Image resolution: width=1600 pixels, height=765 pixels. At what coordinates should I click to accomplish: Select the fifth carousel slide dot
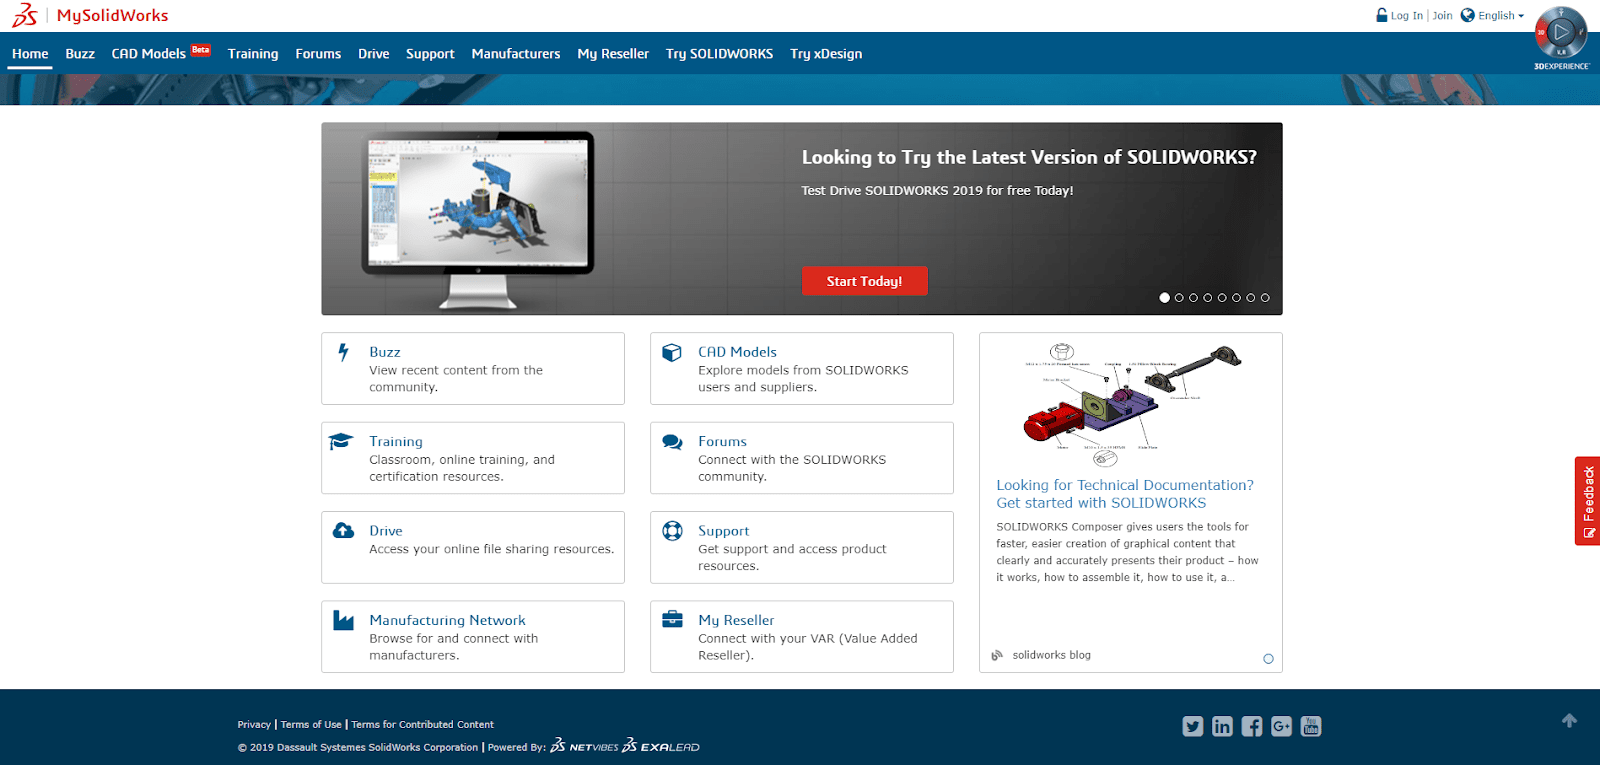pyautogui.click(x=1222, y=297)
